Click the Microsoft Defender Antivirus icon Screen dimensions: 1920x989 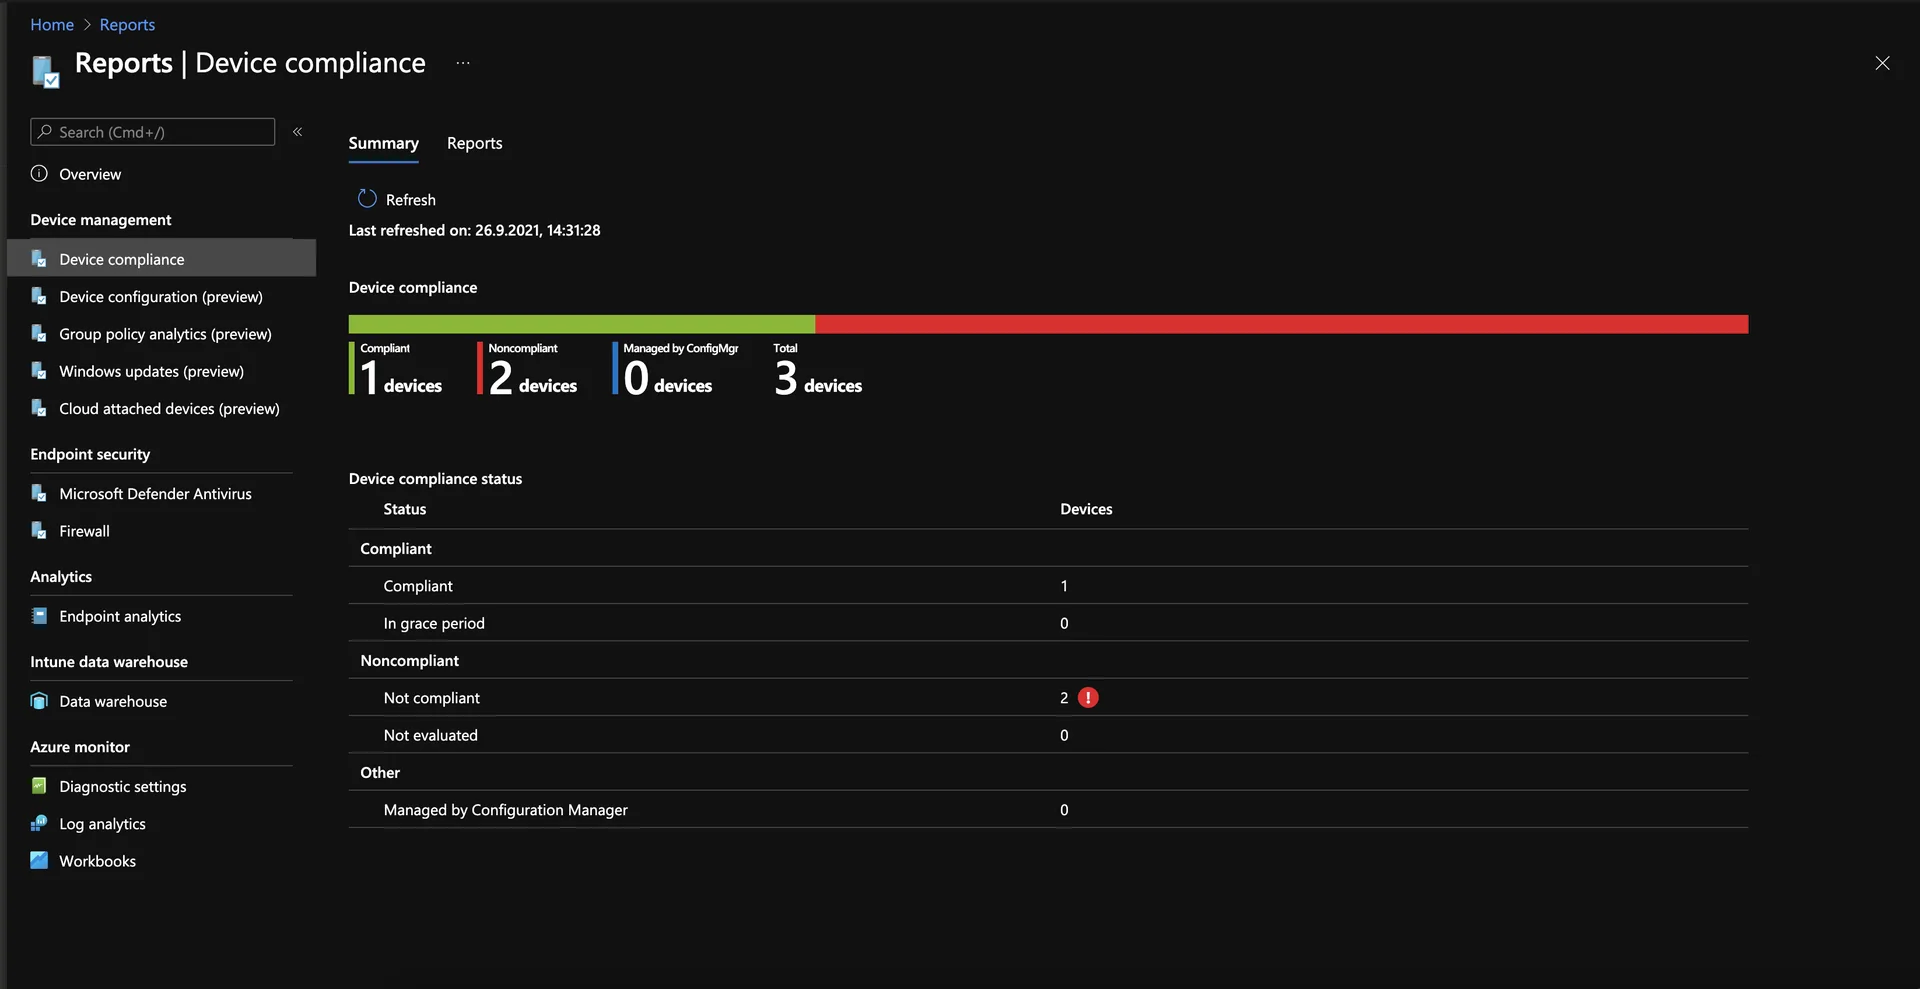[x=39, y=493]
